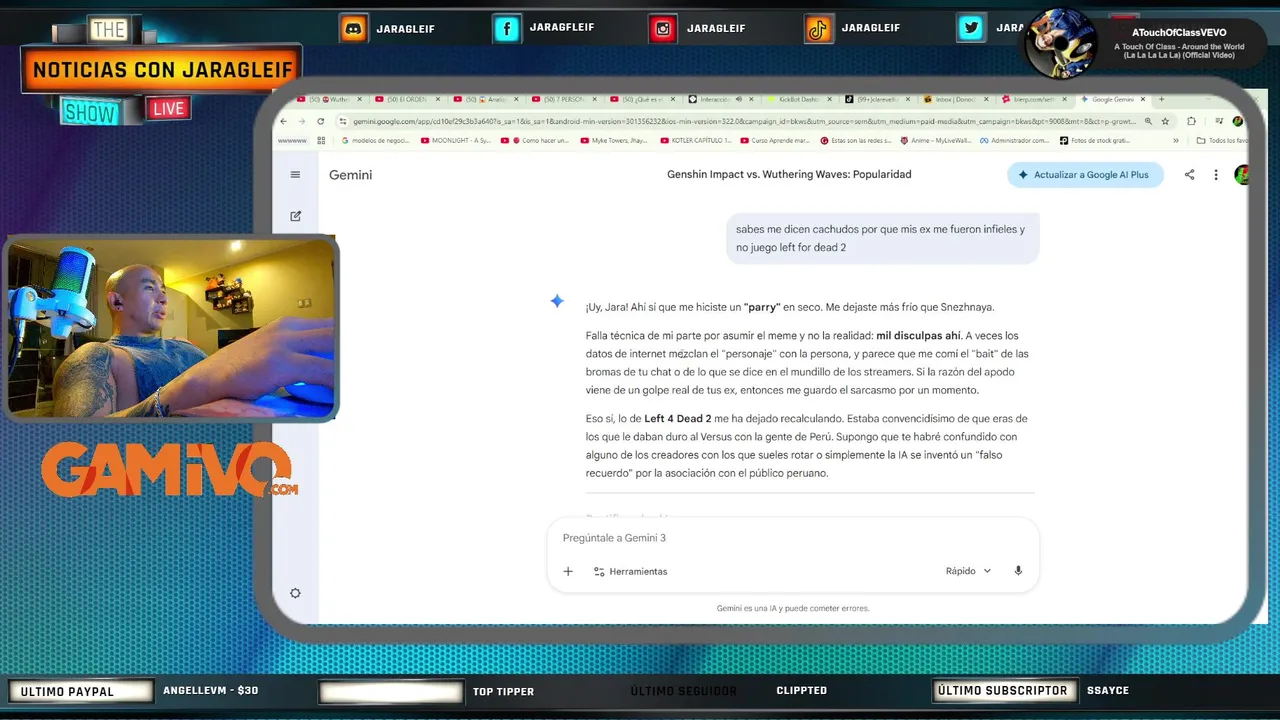The image size is (1280, 720).
Task: Open the 'Curso Aprende mar...' bookmark
Action: (x=777, y=141)
